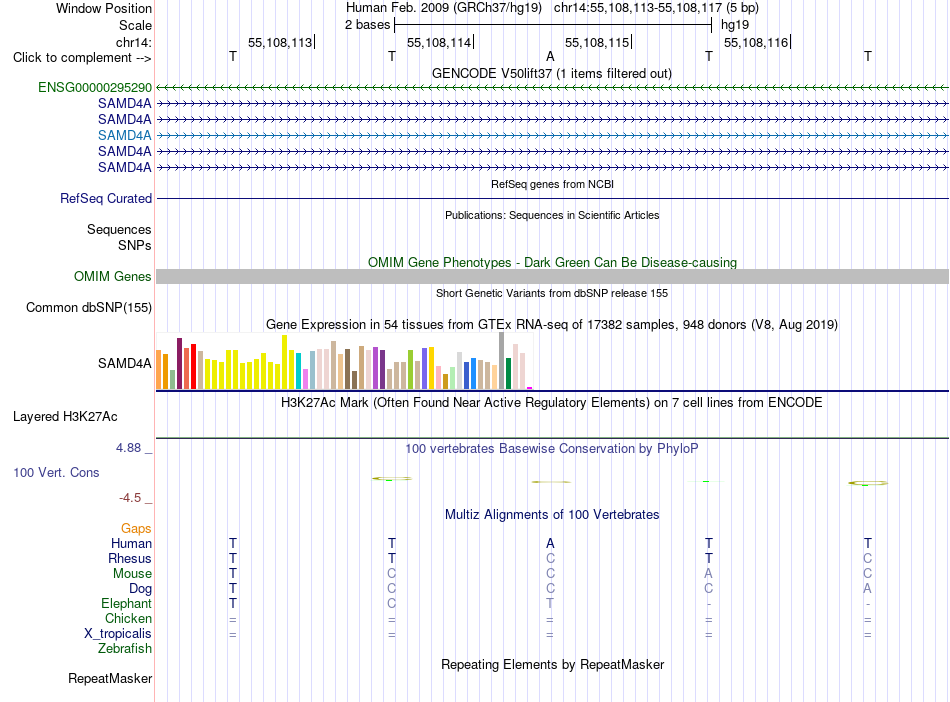Select the OMIM Genes track label
Screen dimensions: 950x702
[x=113, y=277]
